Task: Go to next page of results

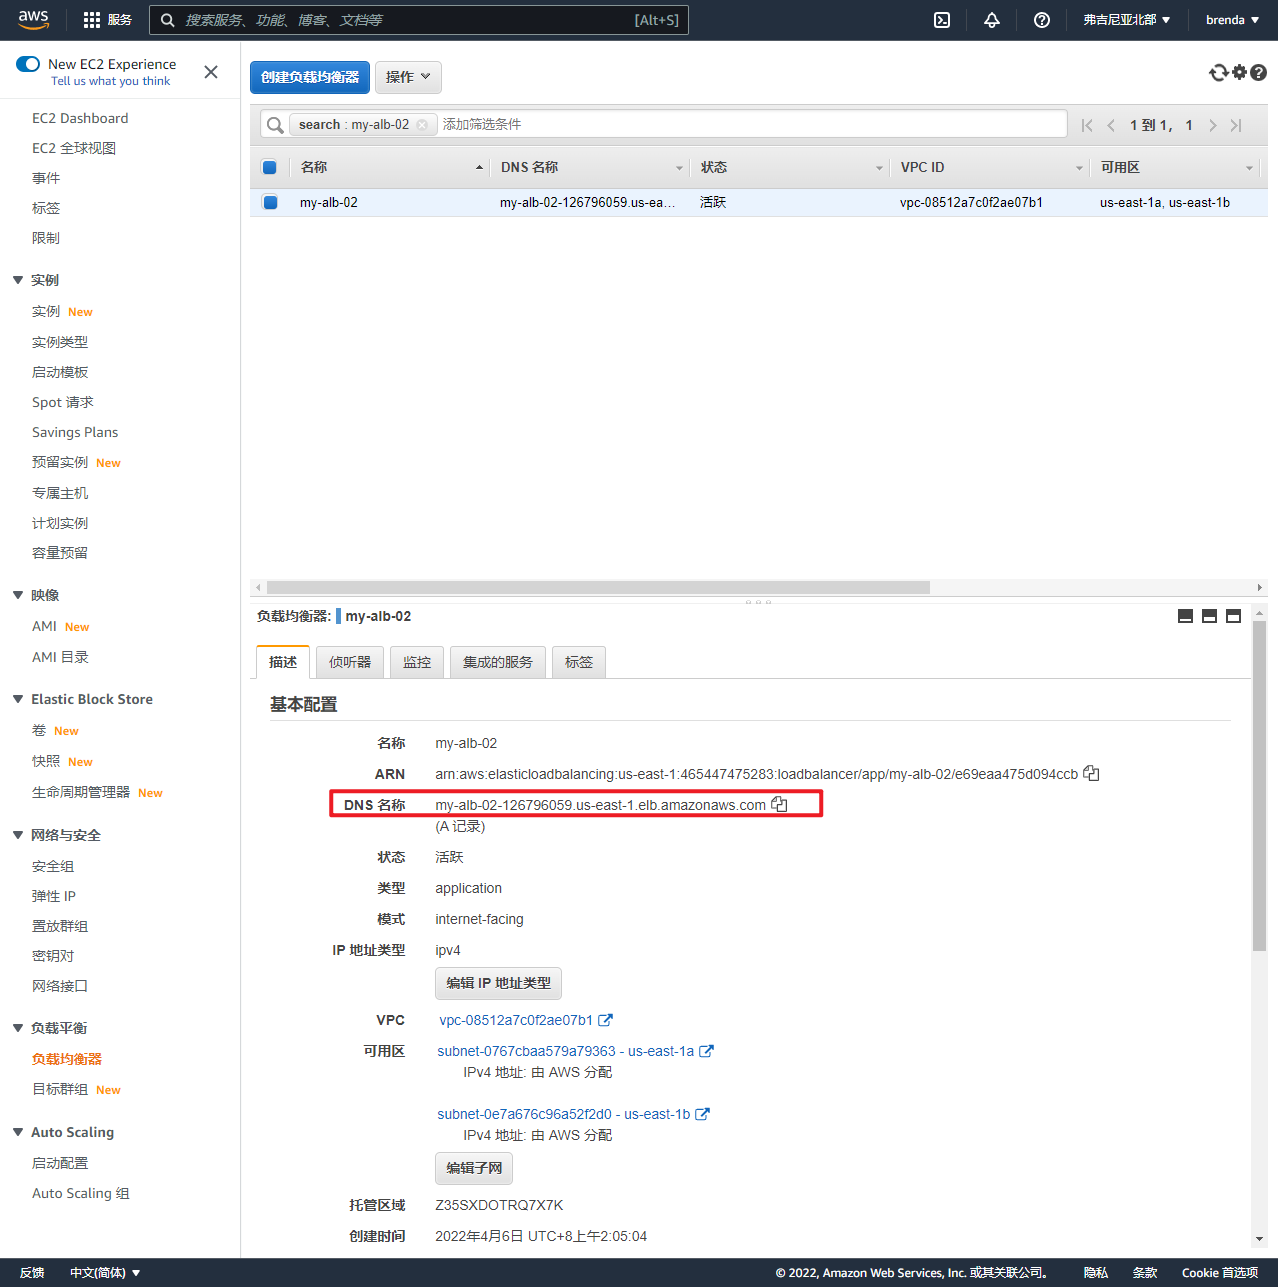Action: [1212, 125]
